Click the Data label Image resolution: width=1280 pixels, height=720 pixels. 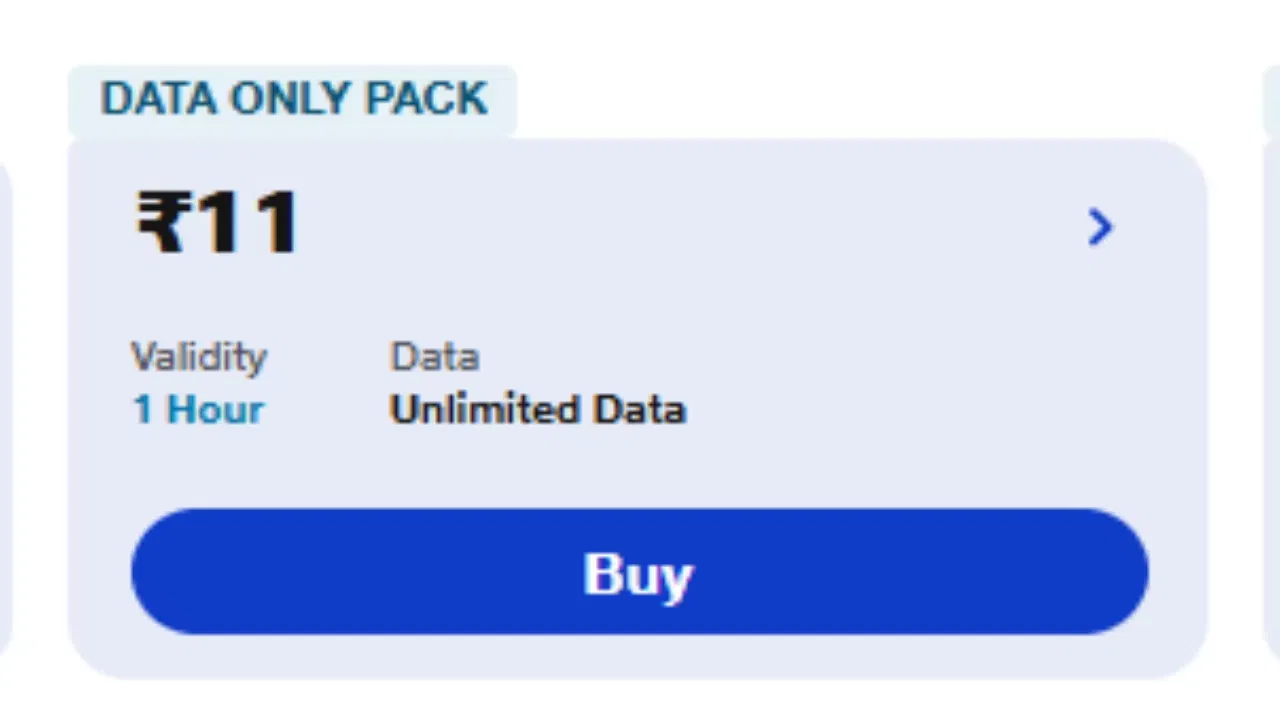pyautogui.click(x=435, y=357)
